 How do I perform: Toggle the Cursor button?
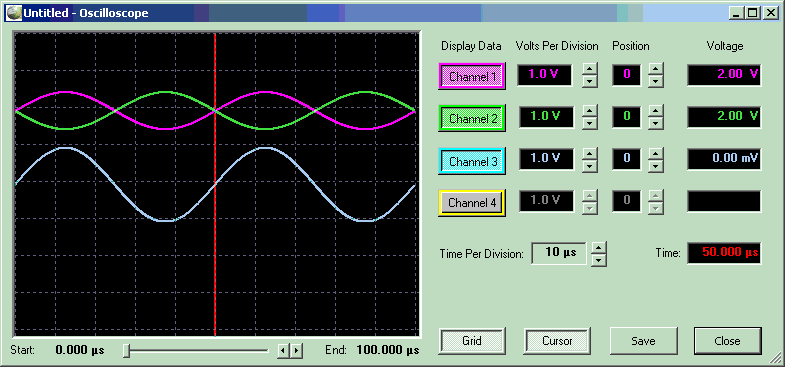pos(557,341)
